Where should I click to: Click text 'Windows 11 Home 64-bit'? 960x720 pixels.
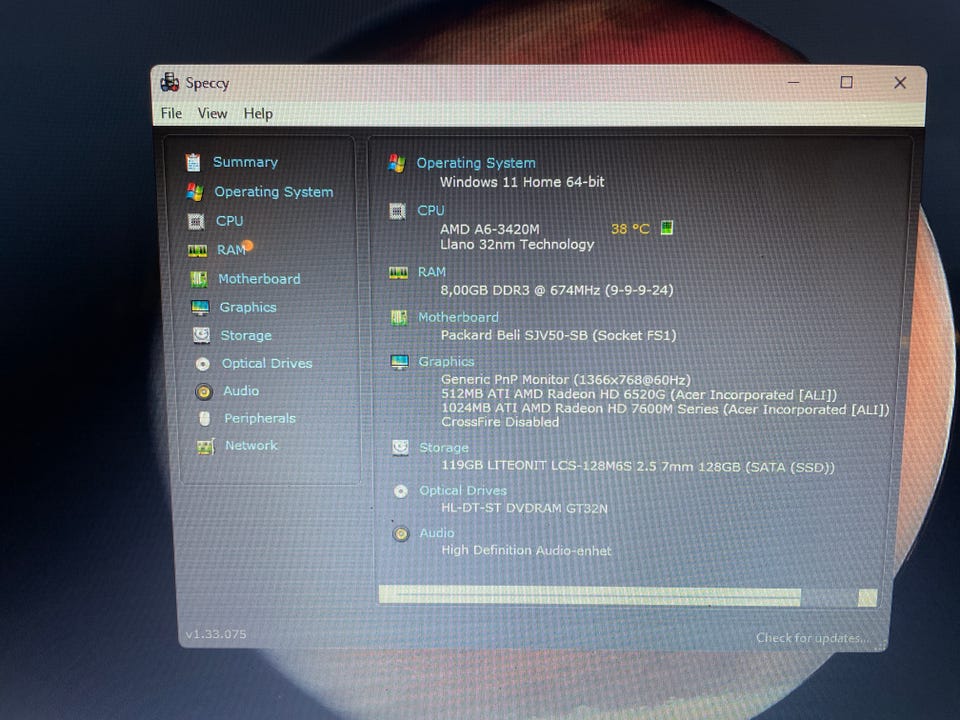point(522,182)
